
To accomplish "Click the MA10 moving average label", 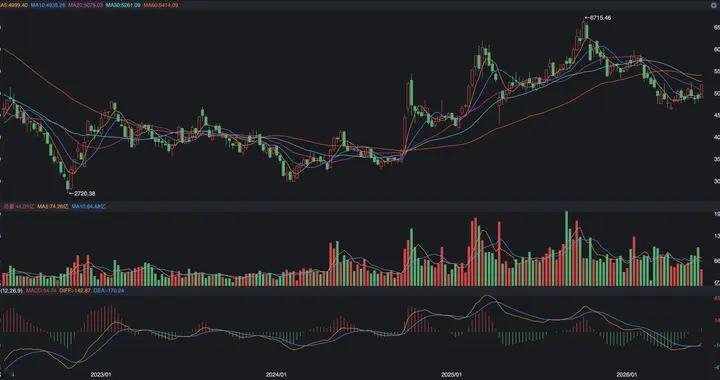I will 48,5.
